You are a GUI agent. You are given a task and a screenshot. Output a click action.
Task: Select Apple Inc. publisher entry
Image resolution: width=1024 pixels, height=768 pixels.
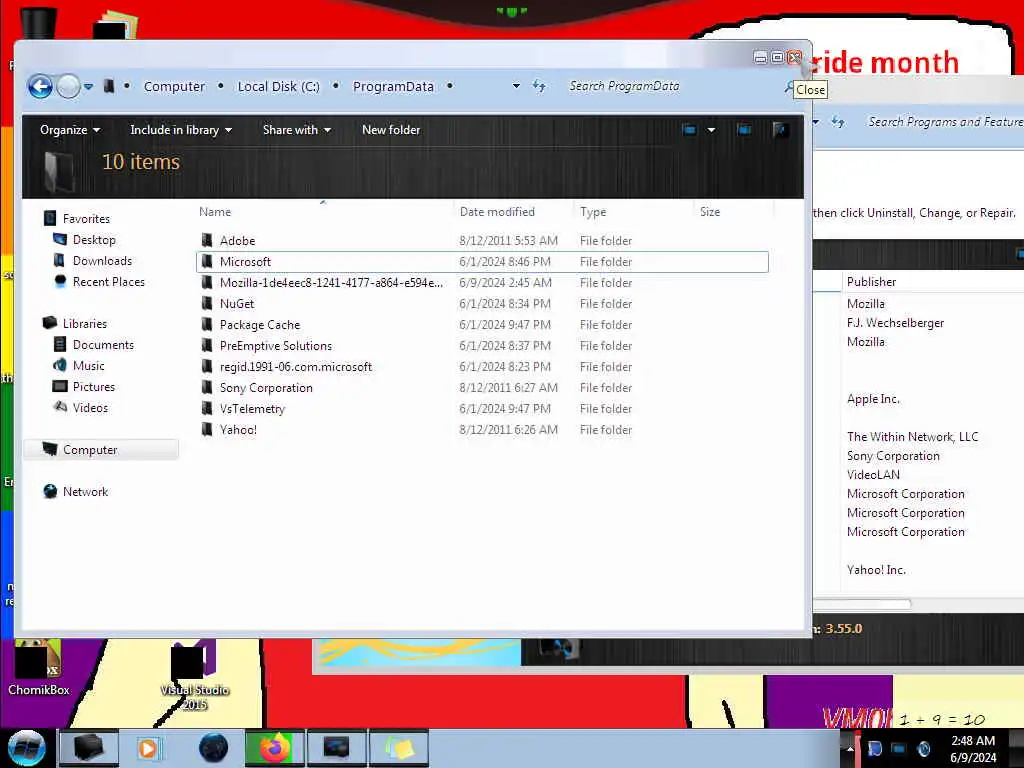873,398
